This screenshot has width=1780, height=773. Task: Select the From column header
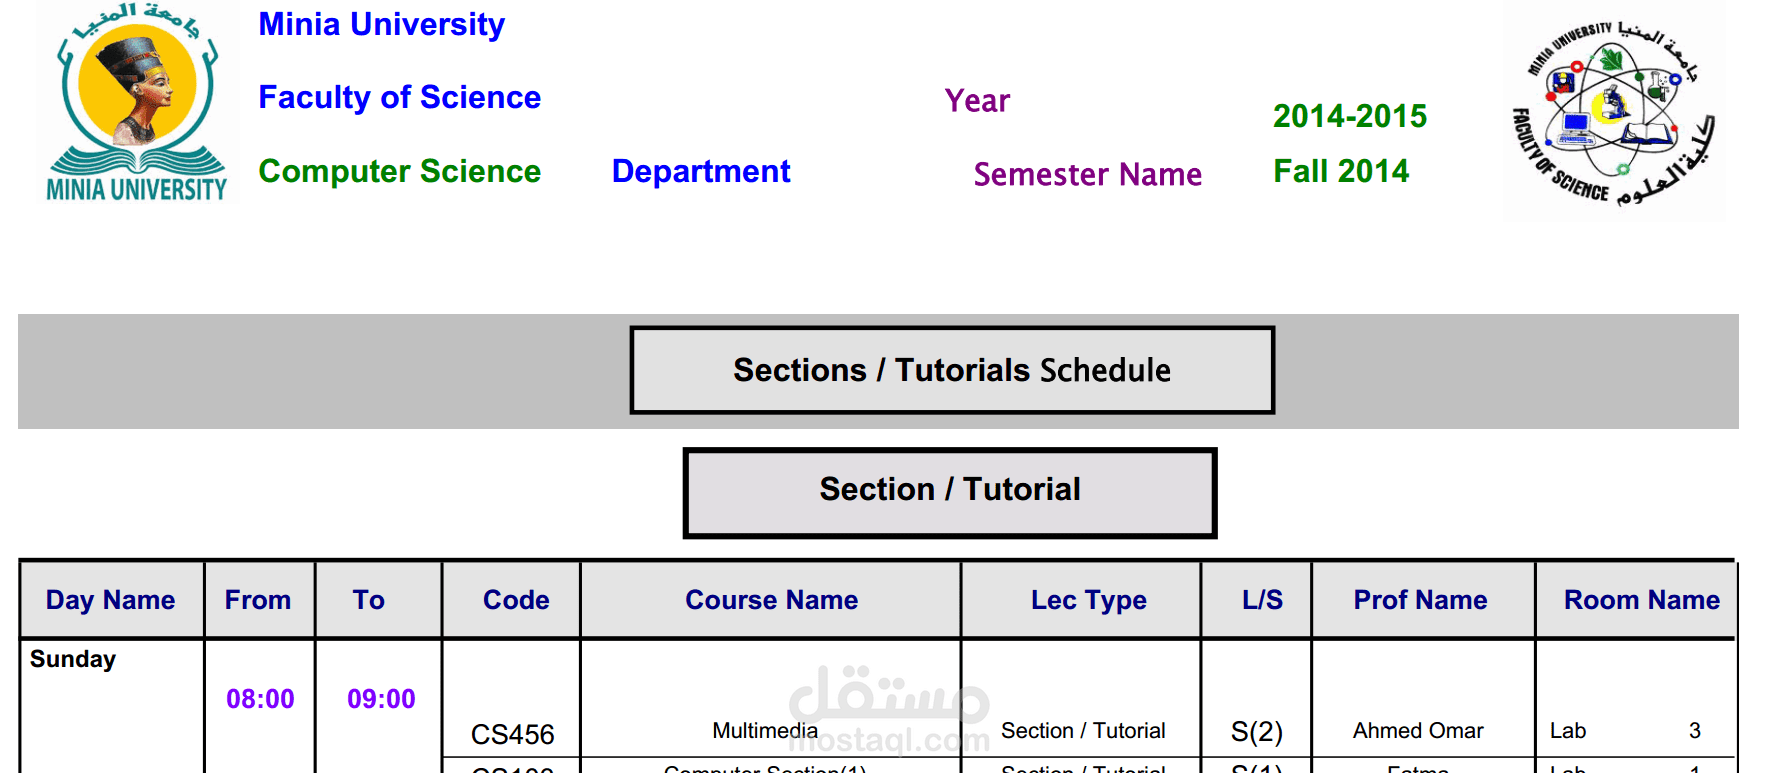point(258,600)
